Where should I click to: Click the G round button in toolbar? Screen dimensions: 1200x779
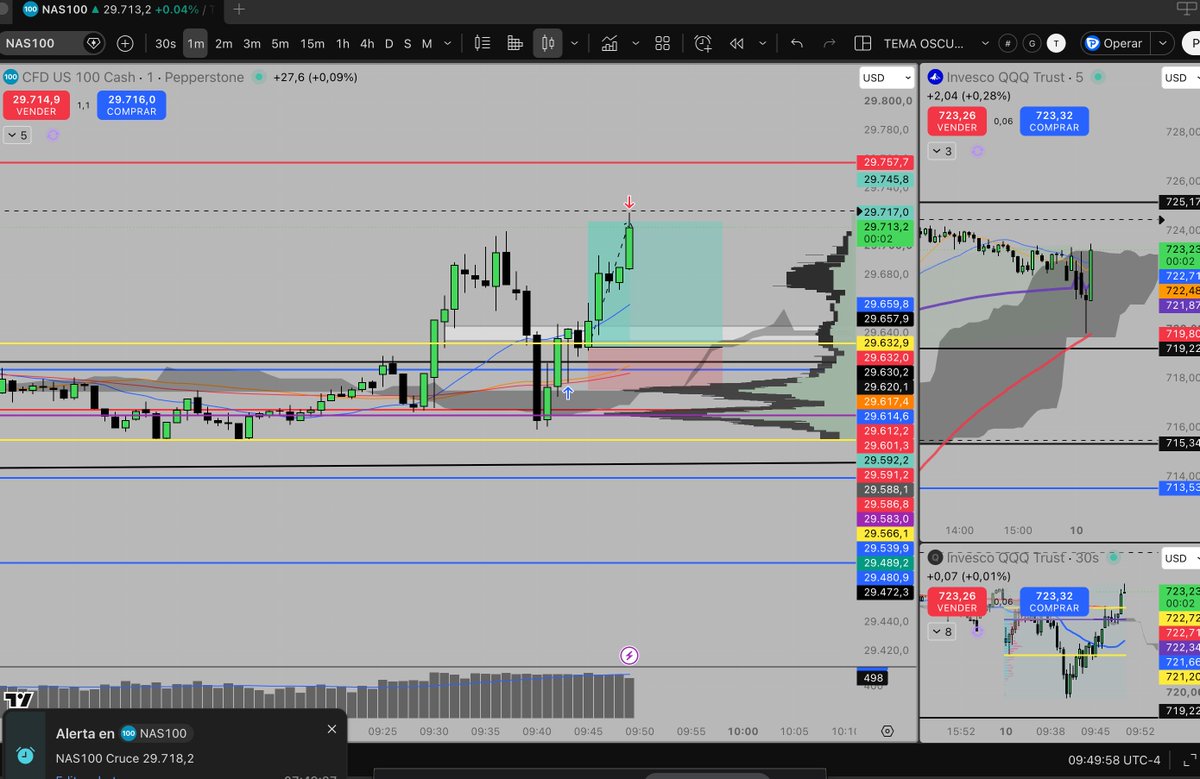coord(1032,43)
